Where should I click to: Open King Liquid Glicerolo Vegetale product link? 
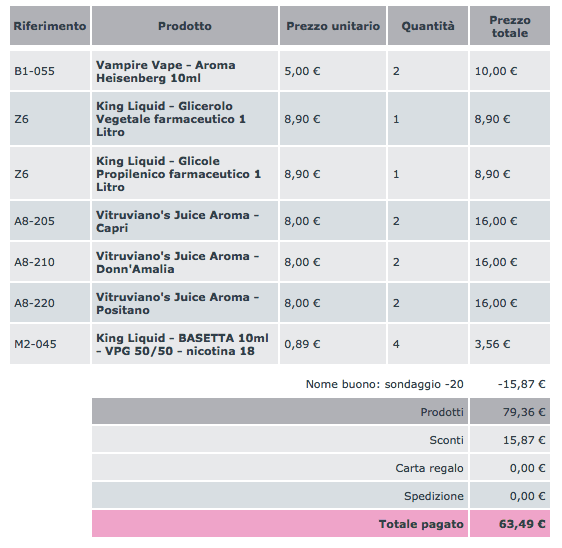pos(171,119)
